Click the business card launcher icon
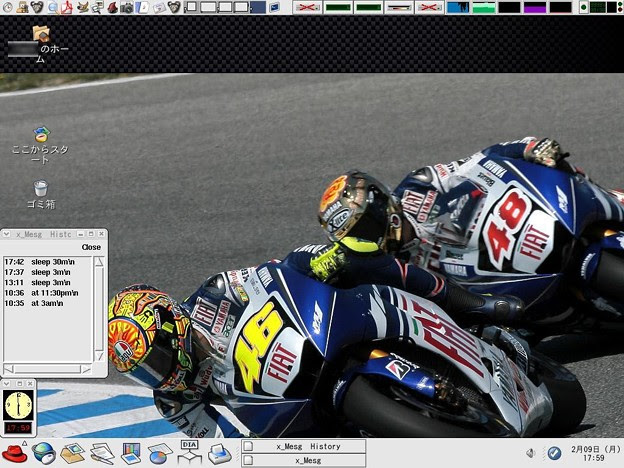624x468 pixels. coord(158,7)
